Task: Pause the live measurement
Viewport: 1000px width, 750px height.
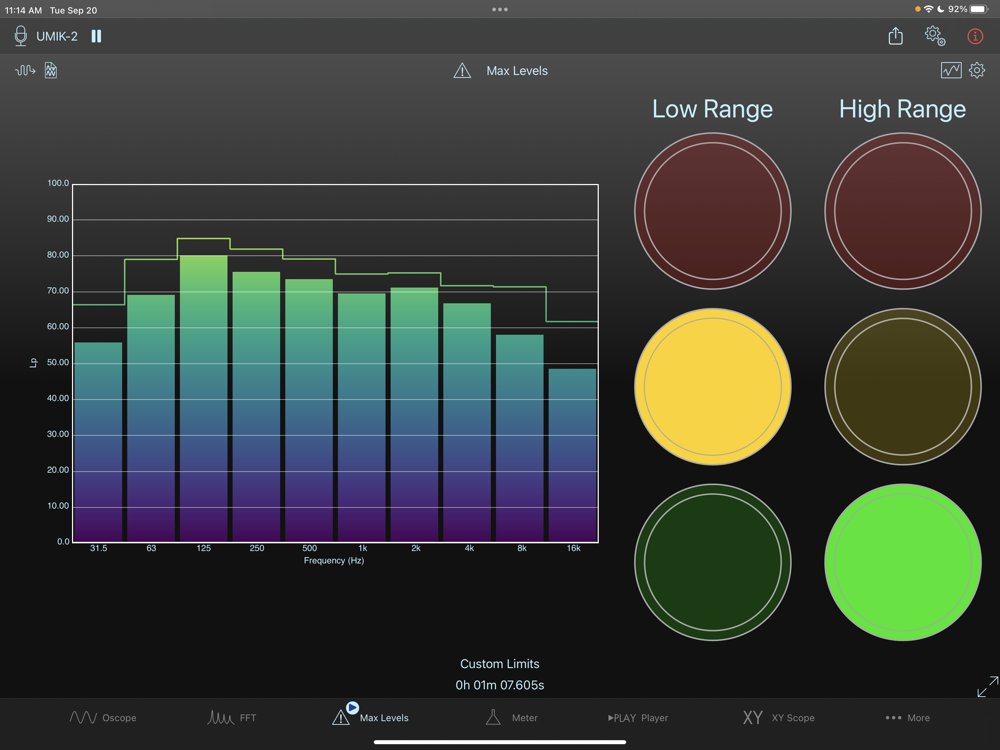Action: coord(96,36)
